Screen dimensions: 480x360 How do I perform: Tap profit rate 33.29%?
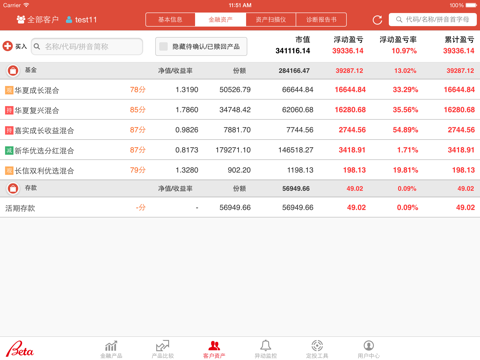click(x=405, y=90)
